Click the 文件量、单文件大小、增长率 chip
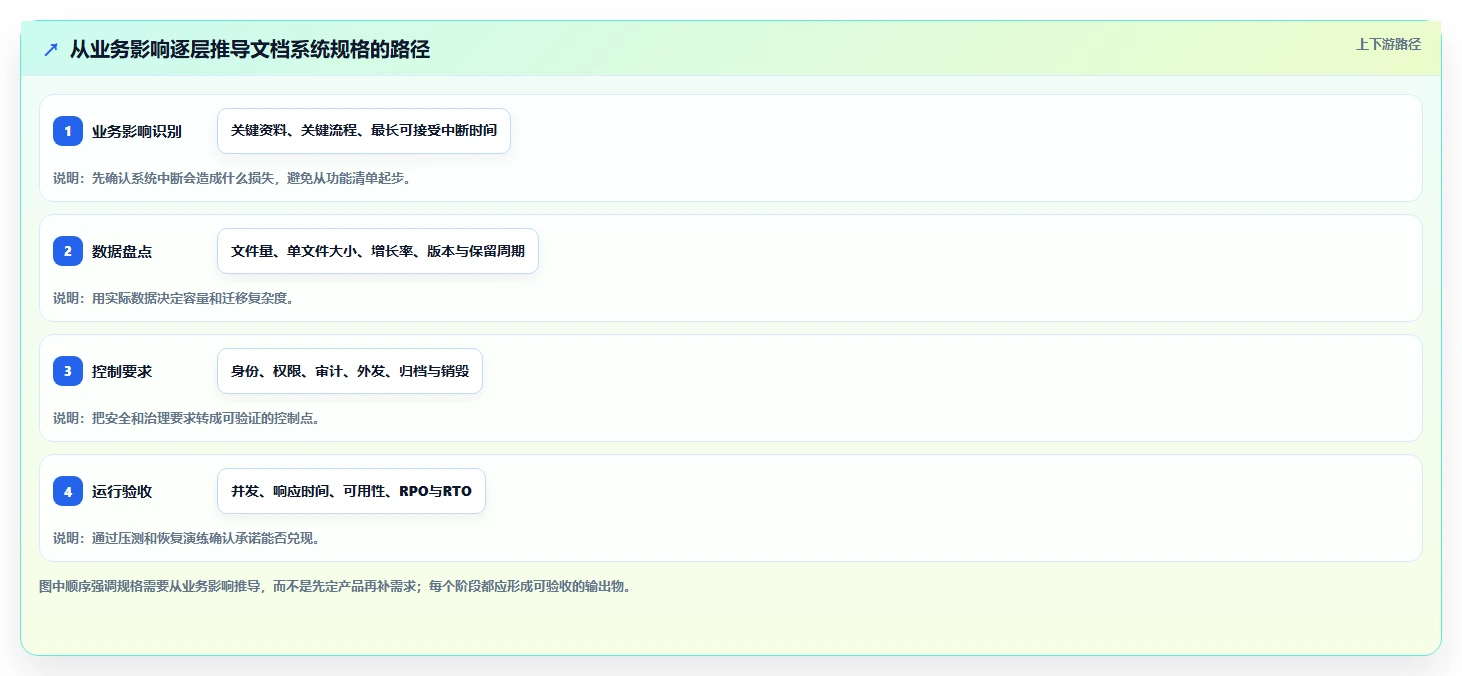The image size is (1462, 676). coord(378,251)
